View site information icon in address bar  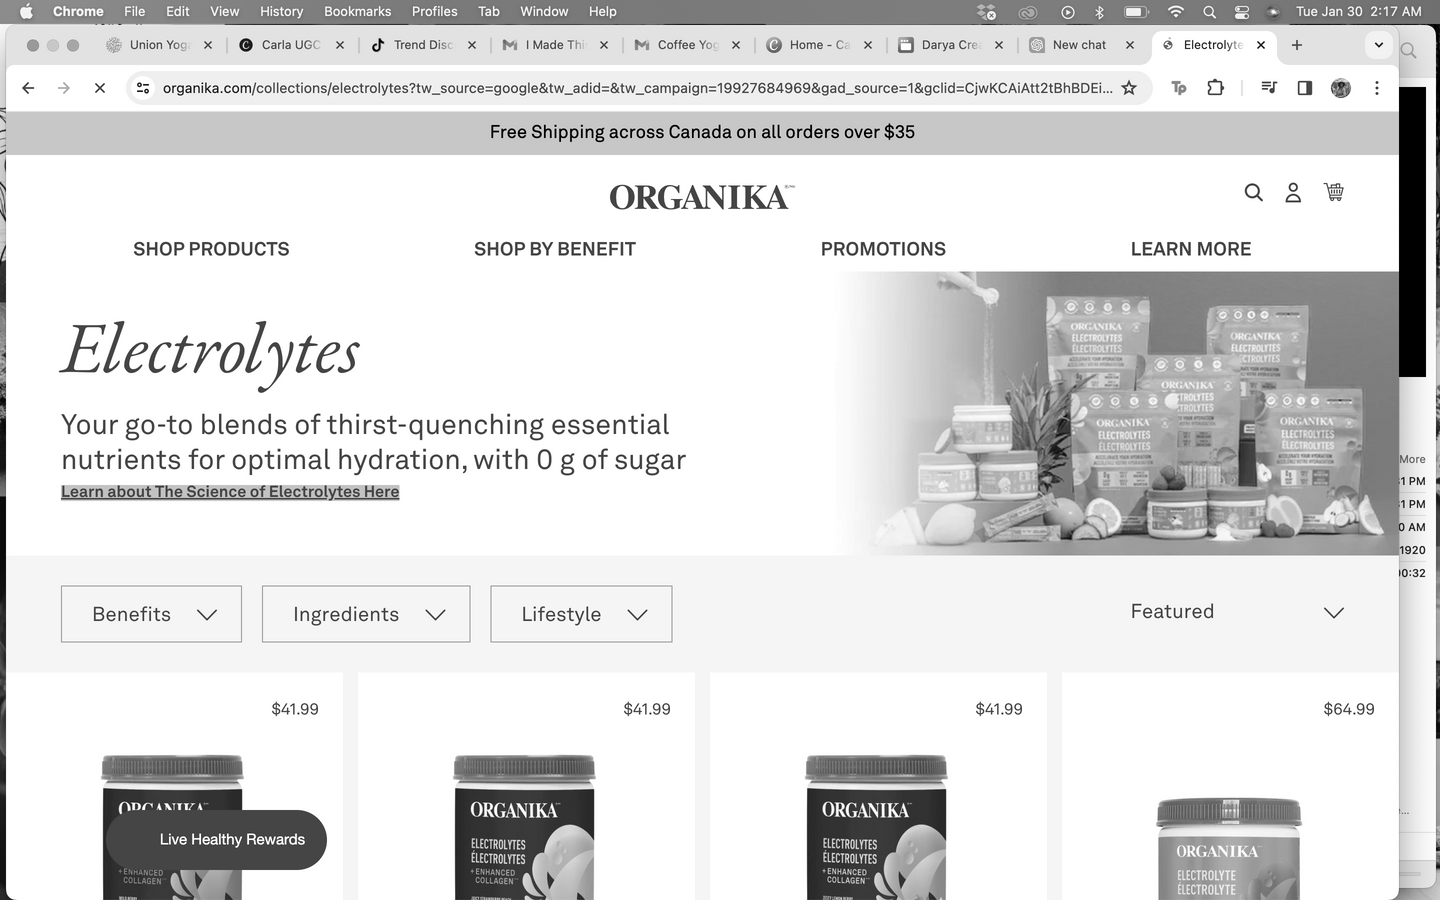[x=143, y=88]
